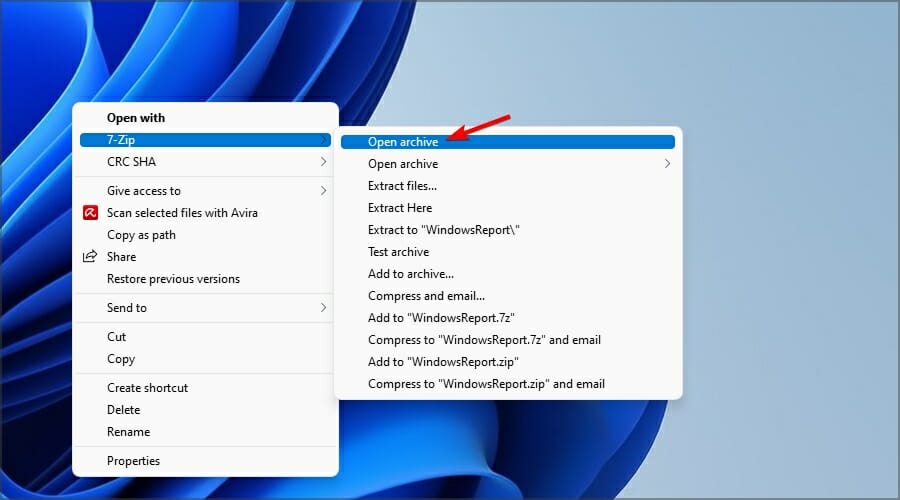The image size is (900, 500).
Task: Choose Compress to "WindowsReport.zip" and email
Action: click(x=508, y=384)
